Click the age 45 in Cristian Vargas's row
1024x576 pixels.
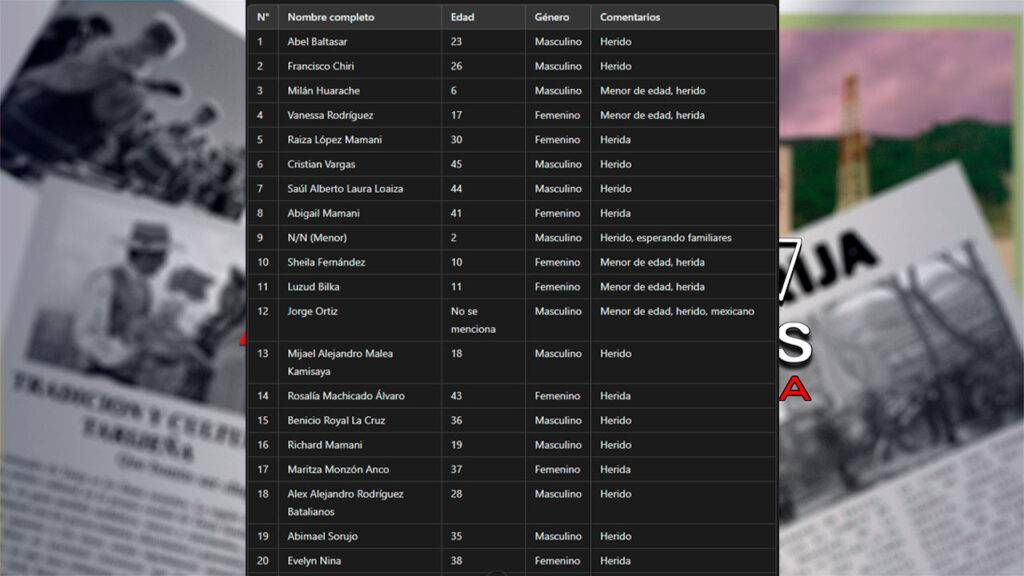456,164
